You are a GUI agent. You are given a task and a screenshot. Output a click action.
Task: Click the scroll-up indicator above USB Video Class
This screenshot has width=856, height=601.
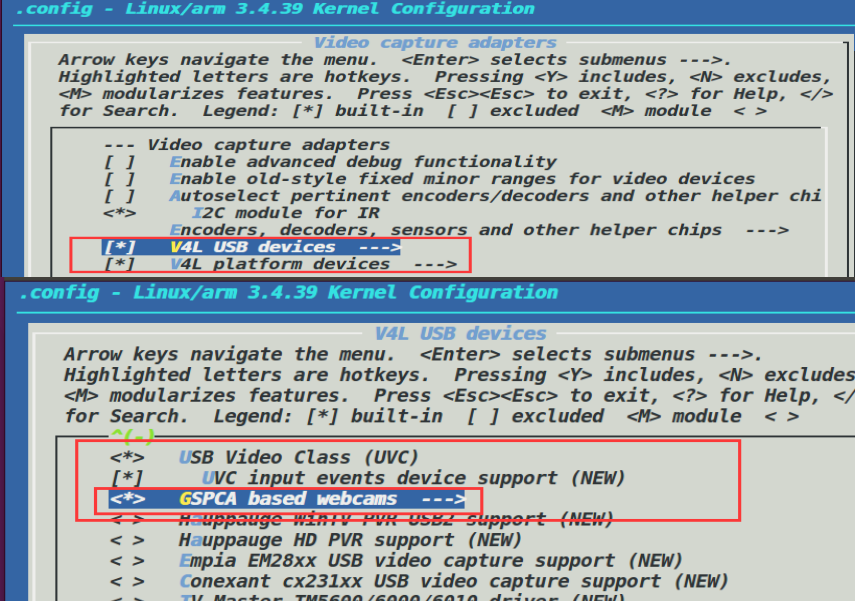point(132,436)
